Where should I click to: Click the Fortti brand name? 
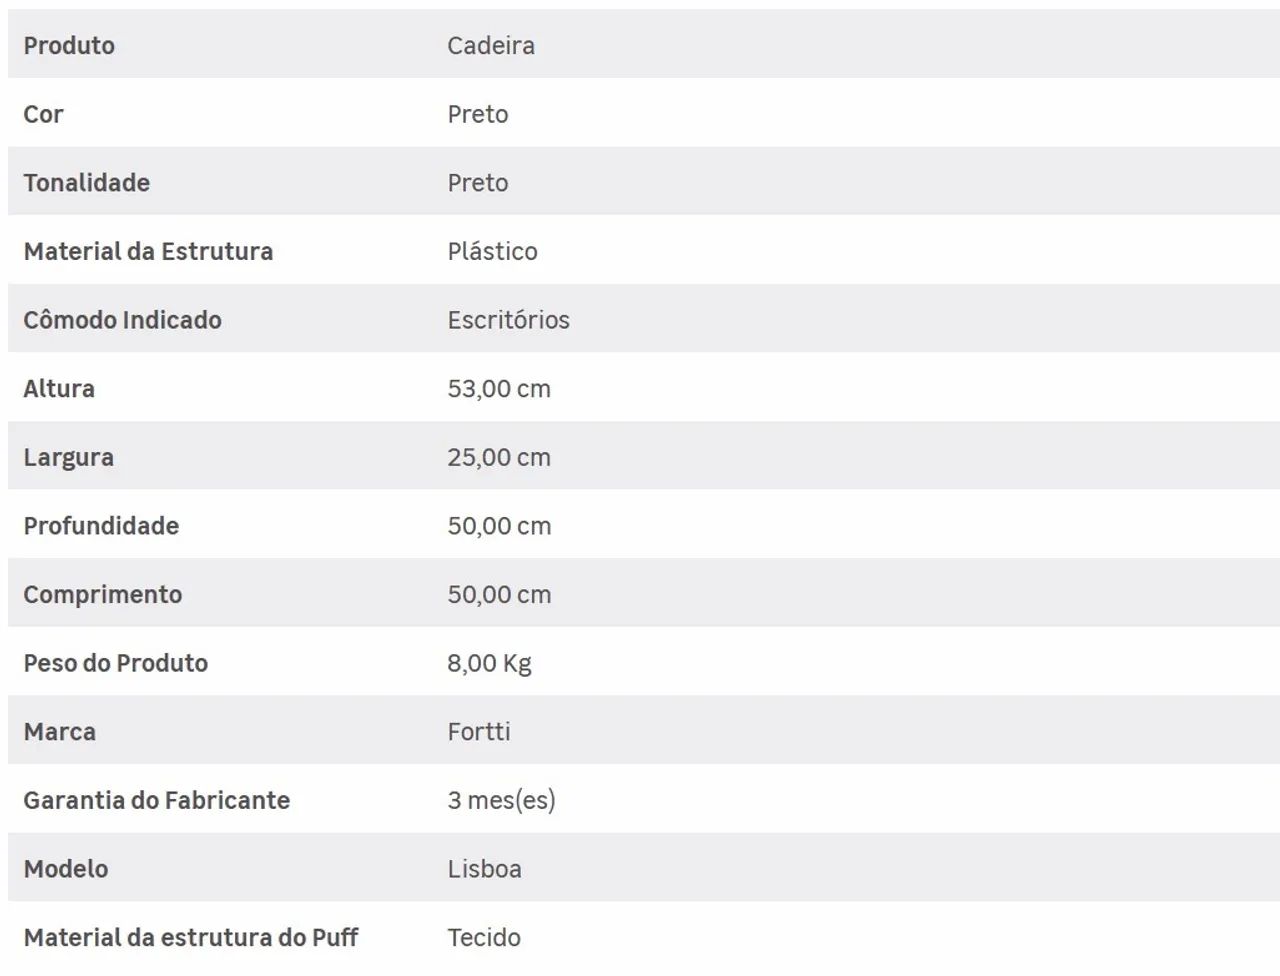tap(479, 731)
